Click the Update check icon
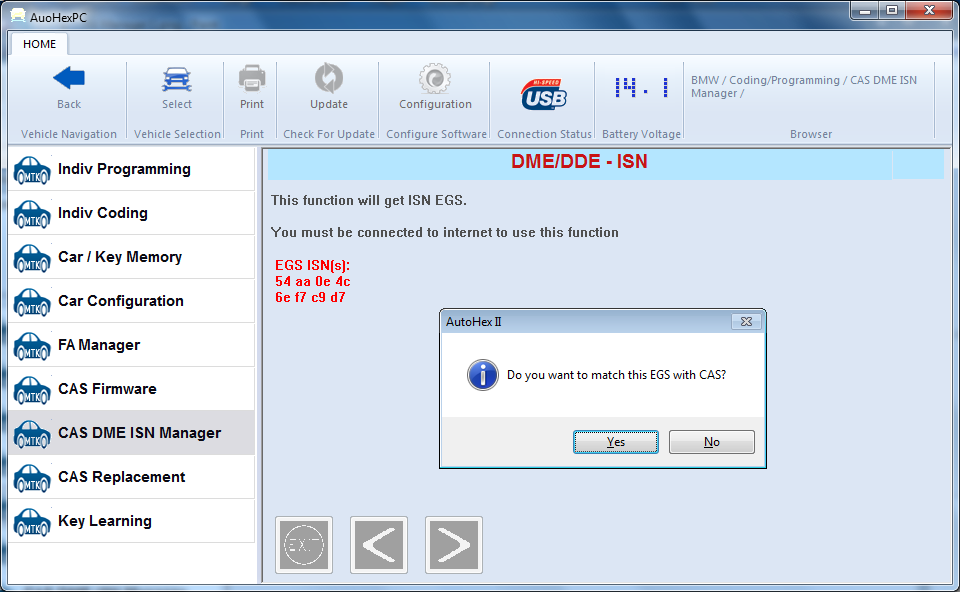The image size is (960, 592). [x=328, y=78]
